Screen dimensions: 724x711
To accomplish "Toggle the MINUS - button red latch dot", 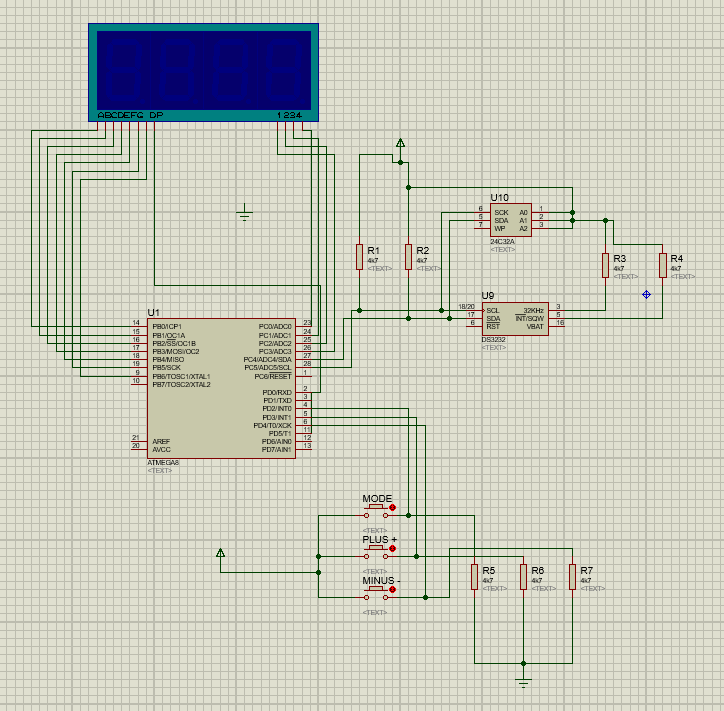I will [392, 590].
